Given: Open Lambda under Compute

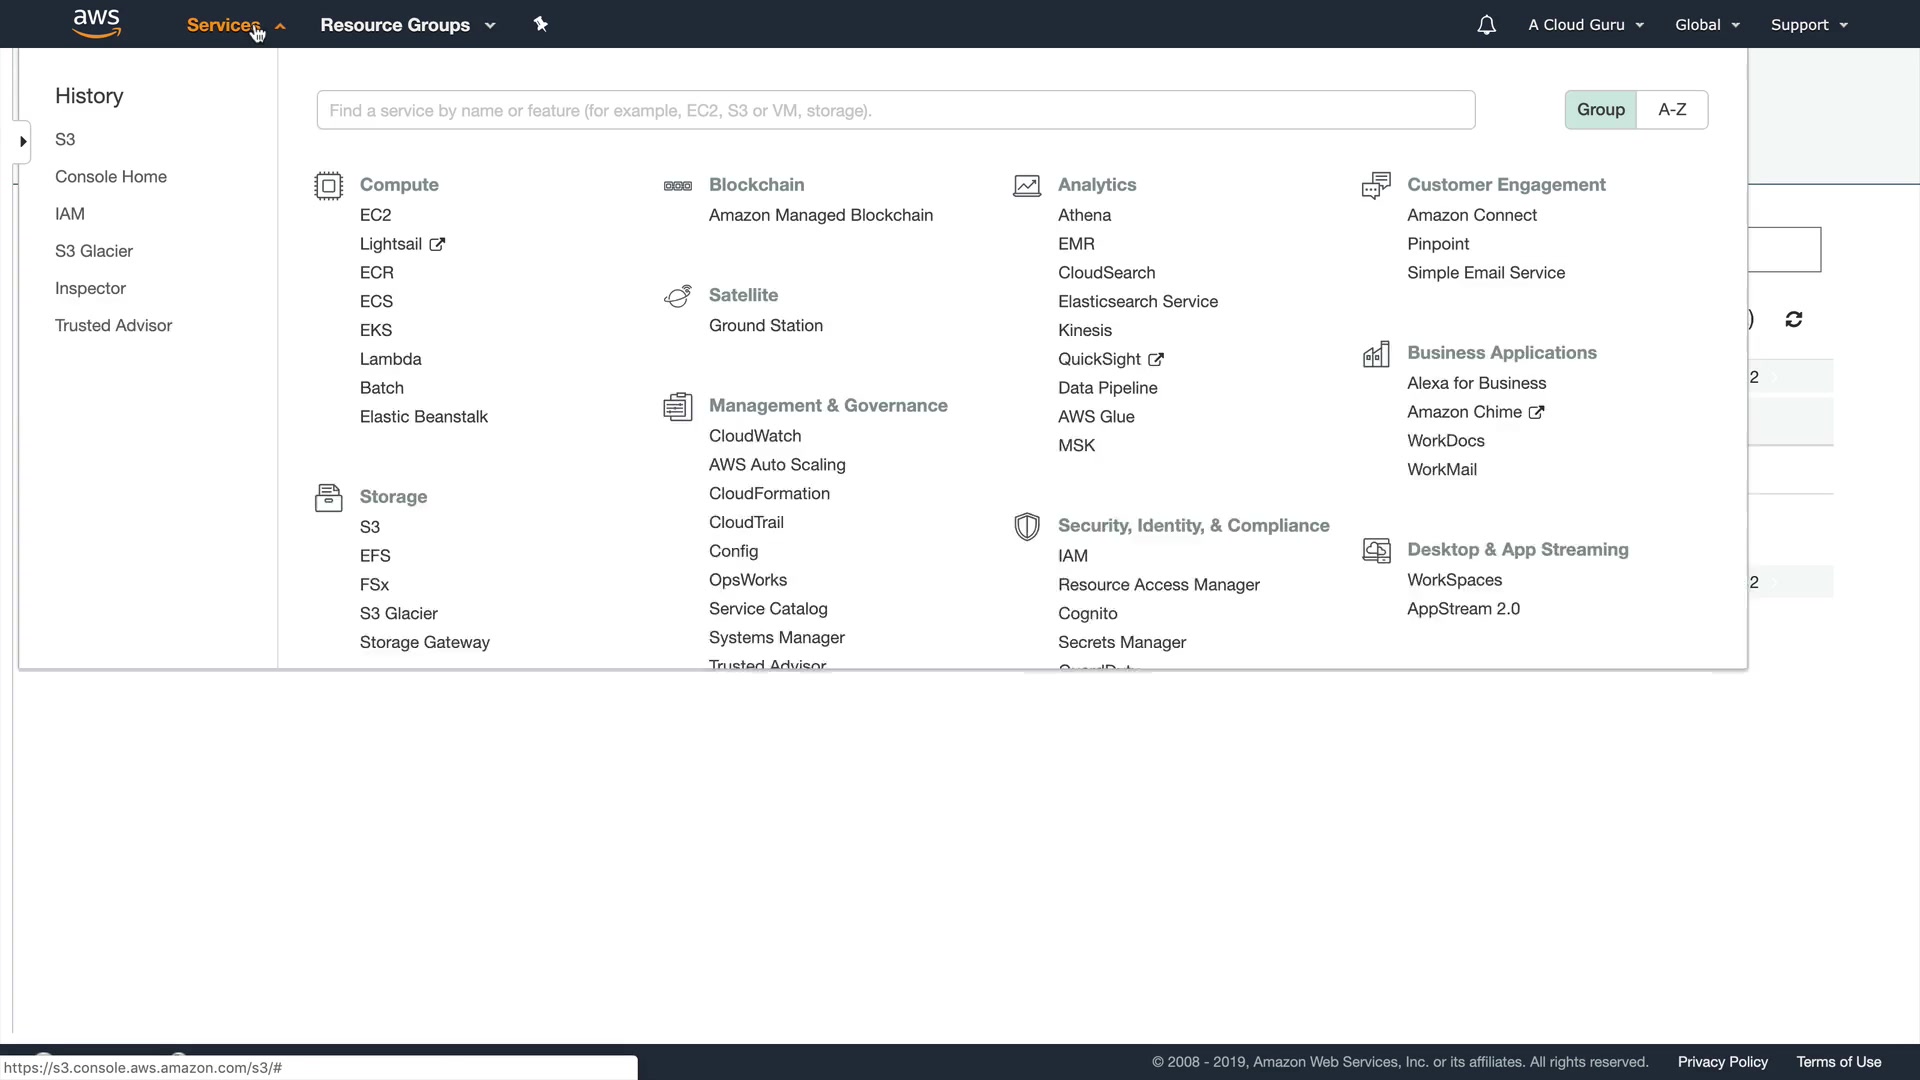Looking at the screenshot, I should (390, 359).
